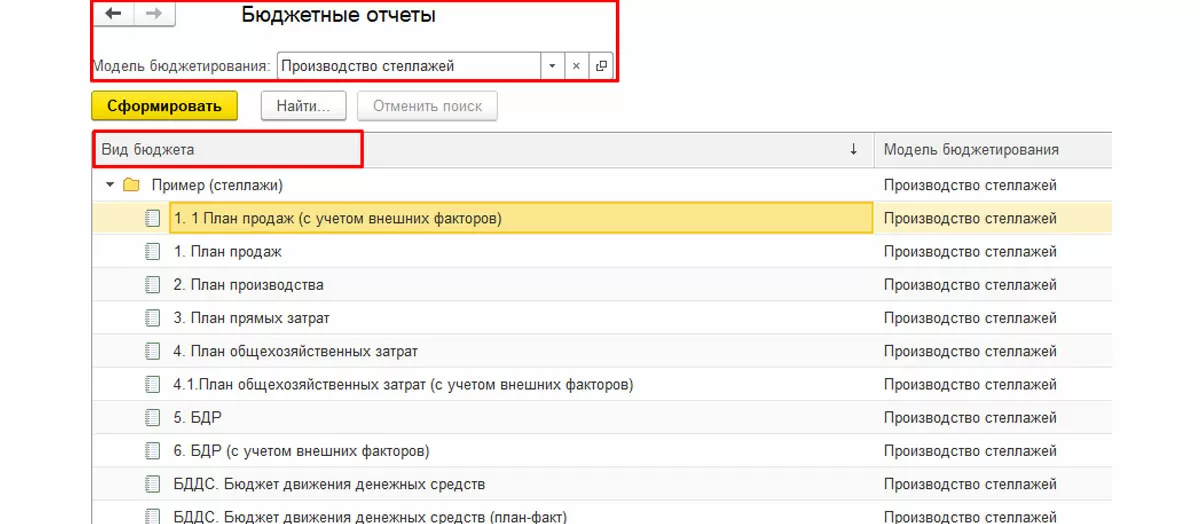Viewport: 1200px width, 524px height.
Task: Click the Бюджетные отчеты title
Action: [339, 15]
